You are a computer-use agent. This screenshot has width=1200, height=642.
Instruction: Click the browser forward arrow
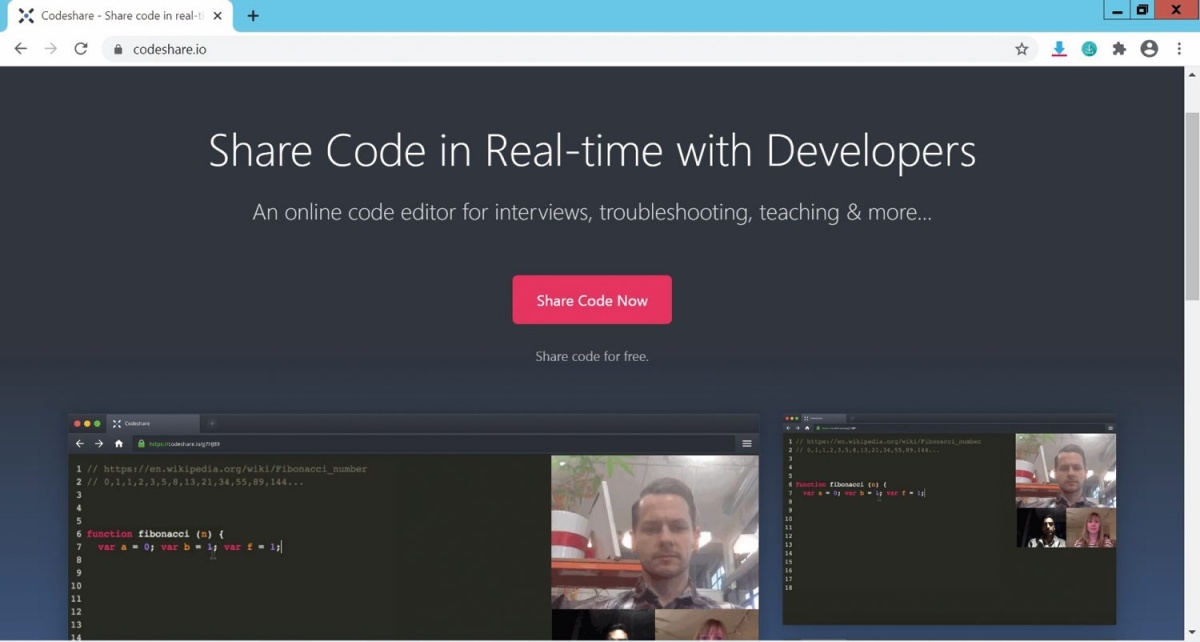51,49
